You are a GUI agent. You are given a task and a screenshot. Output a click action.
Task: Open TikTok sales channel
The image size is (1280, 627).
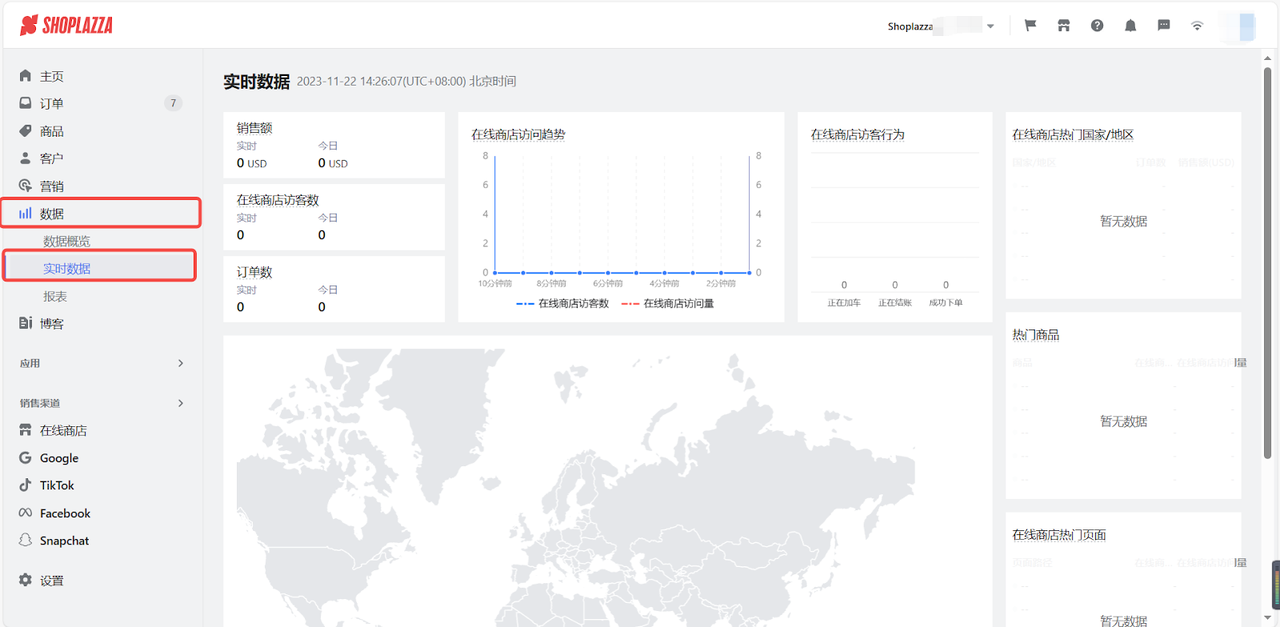[57, 485]
